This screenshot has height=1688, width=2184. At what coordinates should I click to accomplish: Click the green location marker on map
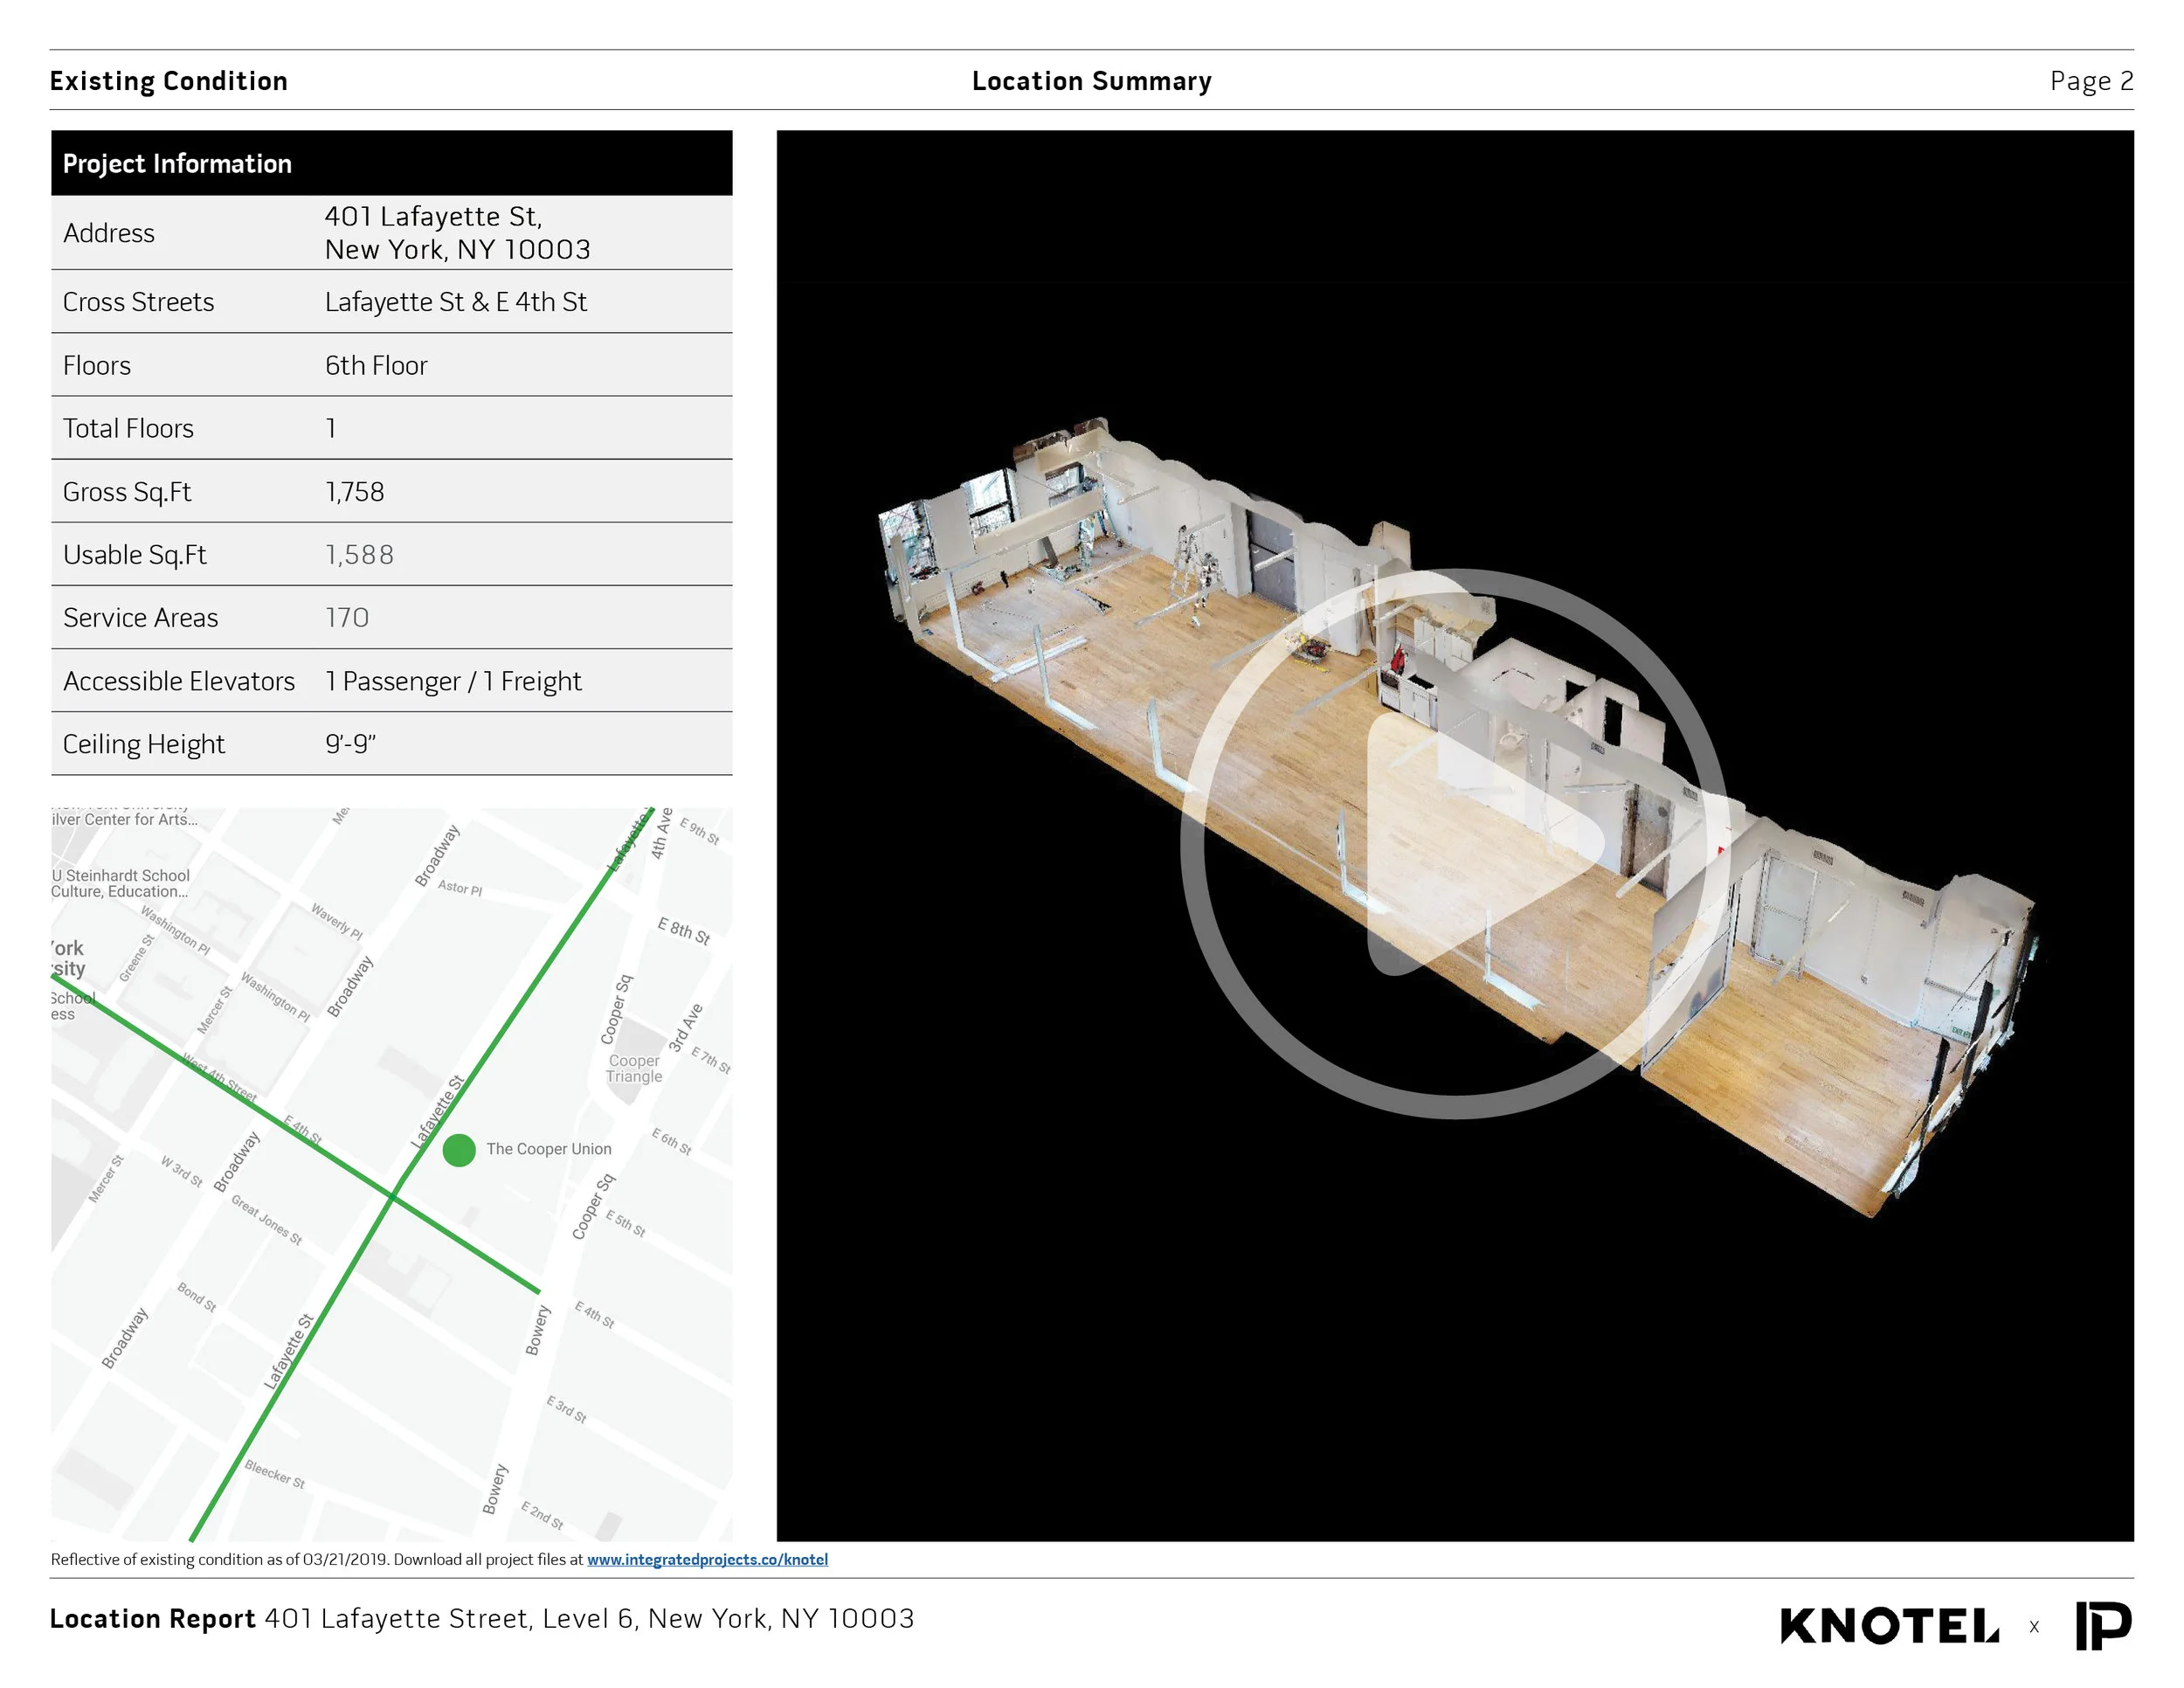point(459,1150)
